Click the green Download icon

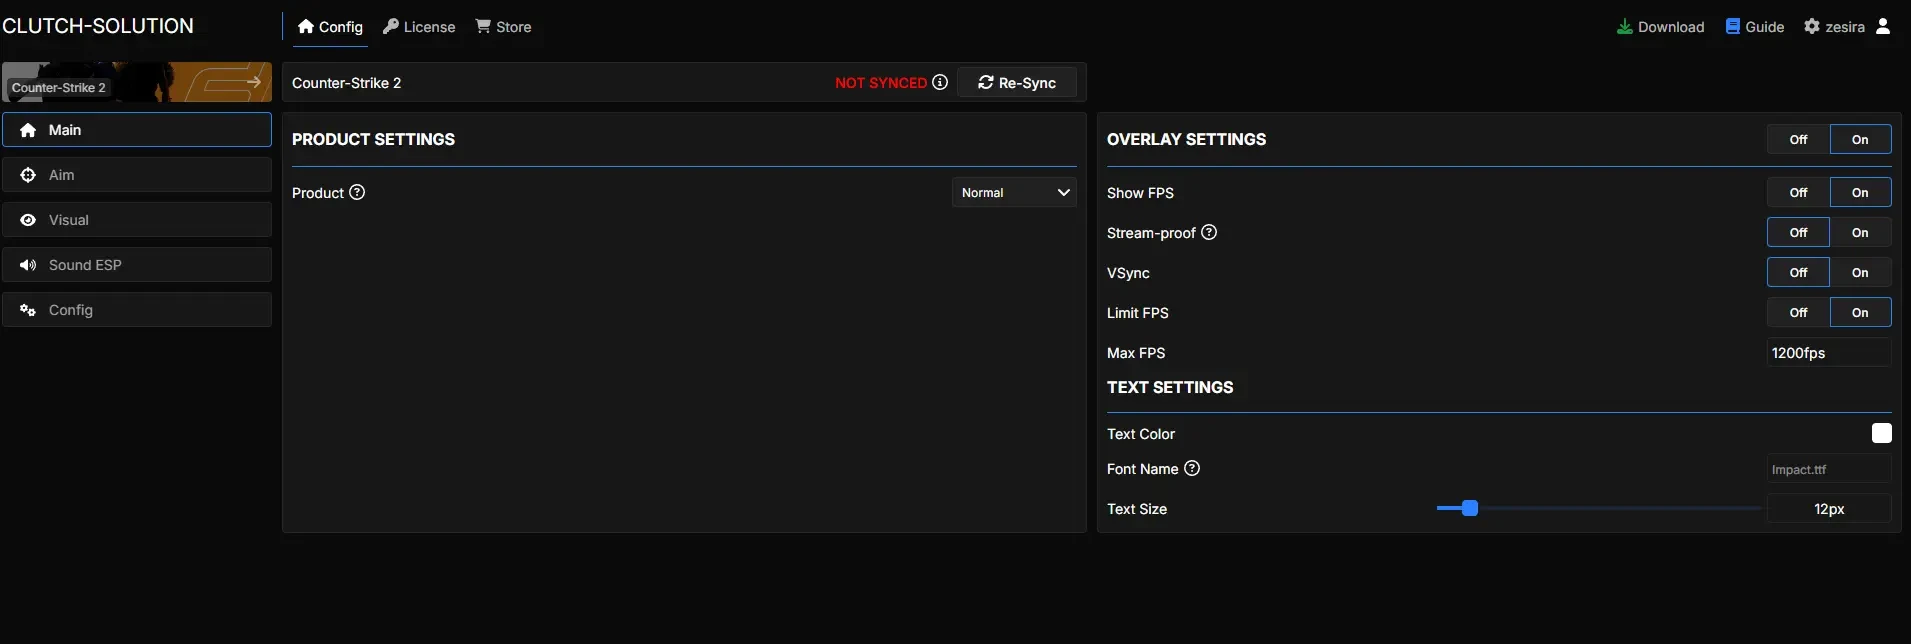click(1625, 26)
